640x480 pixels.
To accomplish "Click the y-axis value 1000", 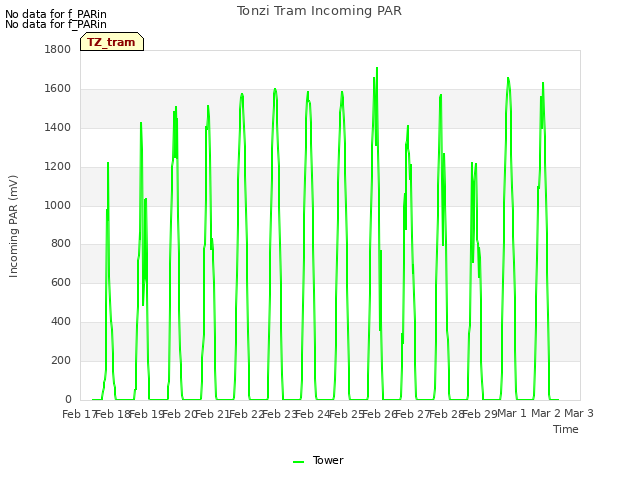I will tap(58, 205).
